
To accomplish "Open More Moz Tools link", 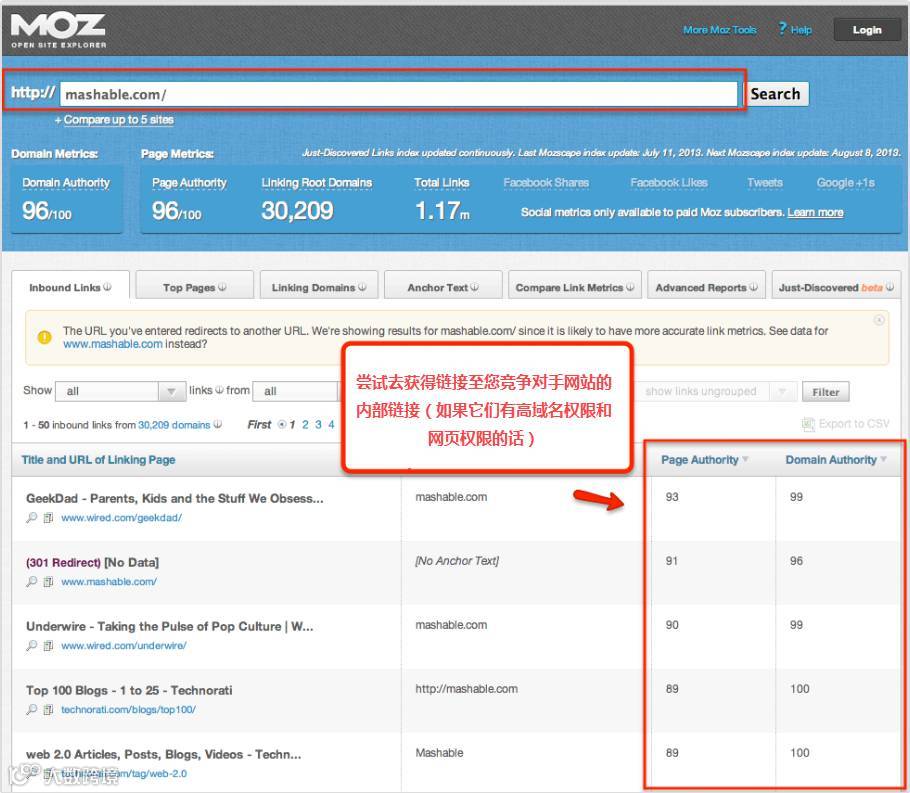I will [x=720, y=30].
